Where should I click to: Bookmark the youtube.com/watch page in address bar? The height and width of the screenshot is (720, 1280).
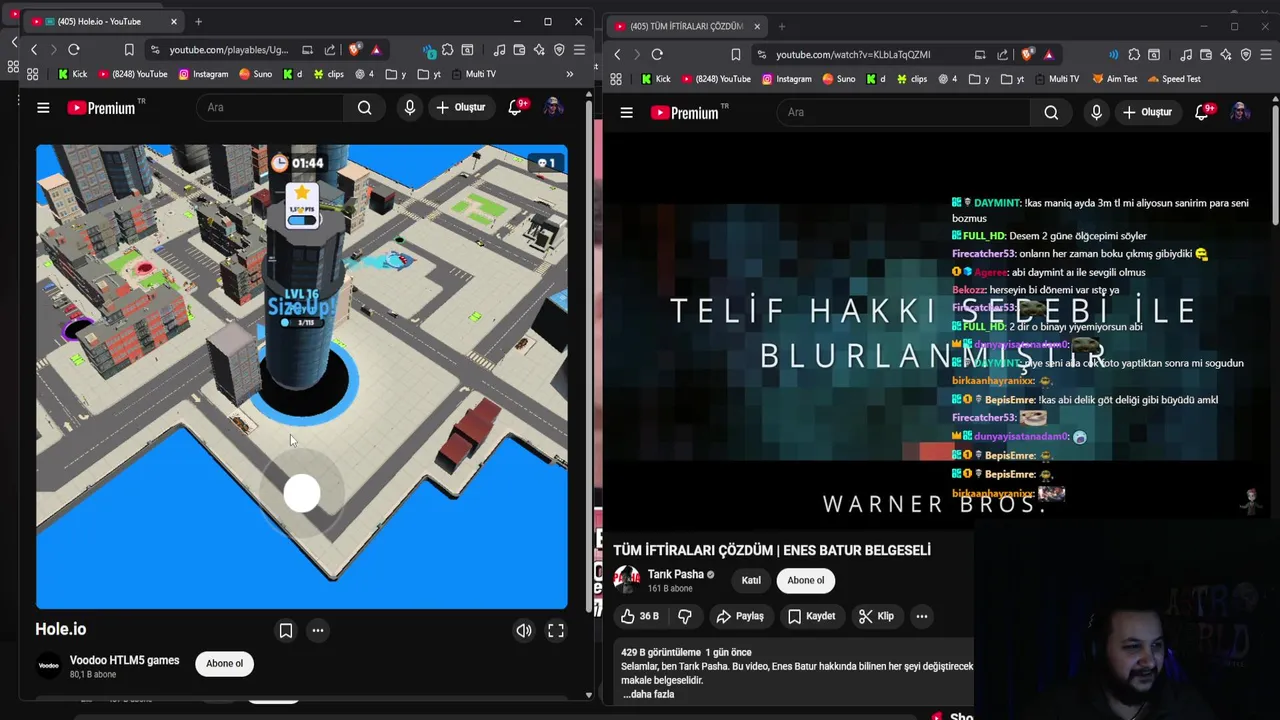[x=736, y=55]
